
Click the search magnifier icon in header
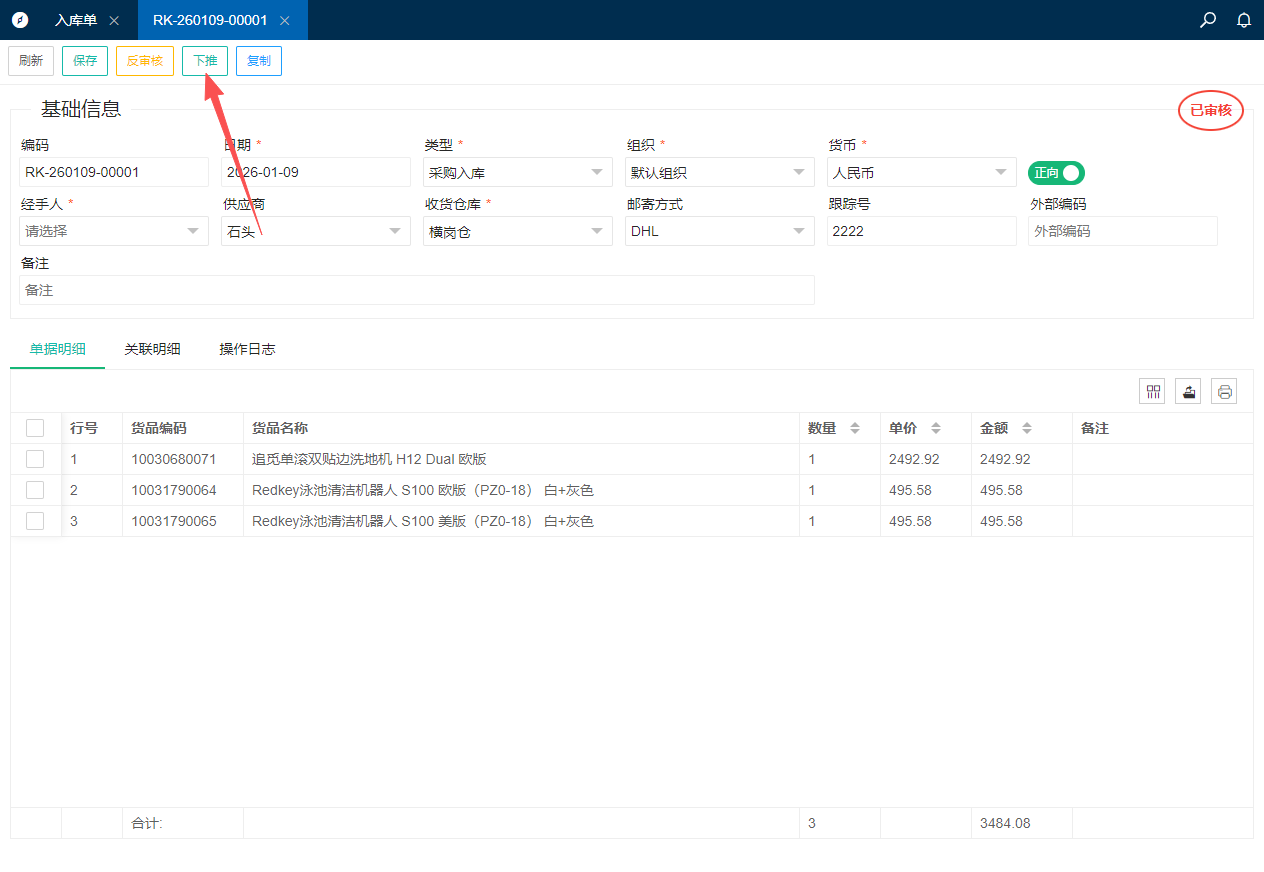(x=1208, y=20)
